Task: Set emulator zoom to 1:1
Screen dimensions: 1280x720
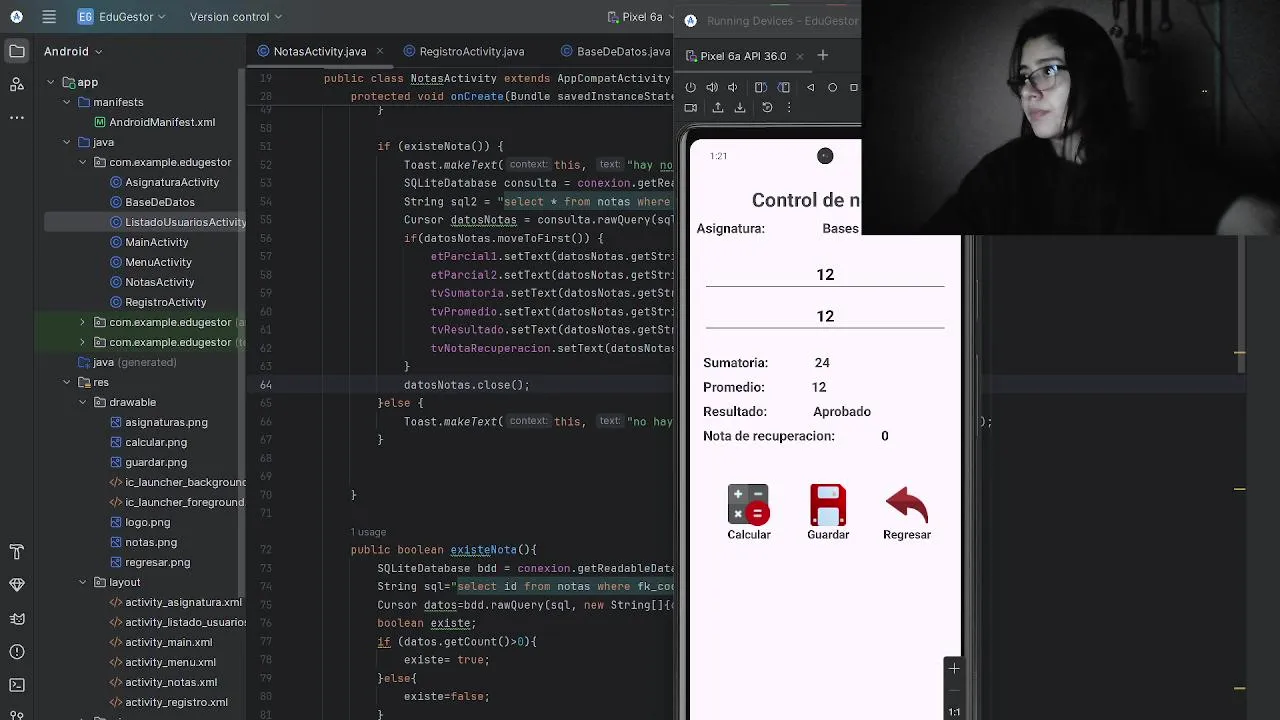Action: 954,712
